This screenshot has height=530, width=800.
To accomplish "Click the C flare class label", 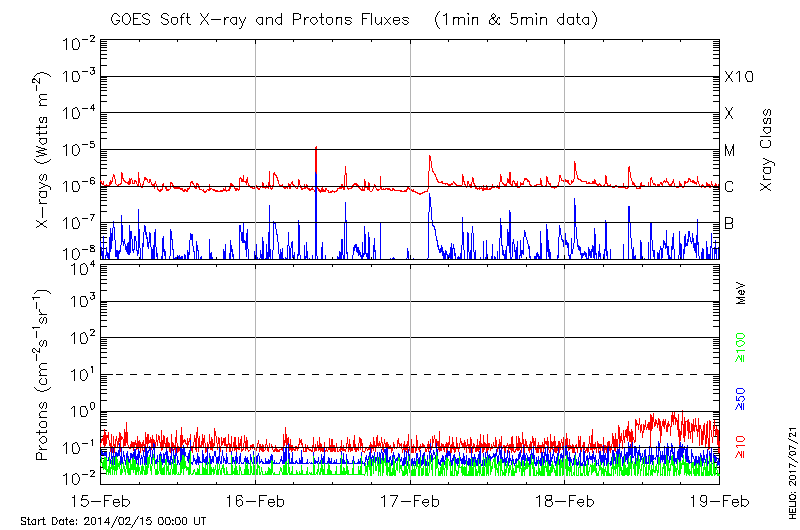I will (x=729, y=187).
